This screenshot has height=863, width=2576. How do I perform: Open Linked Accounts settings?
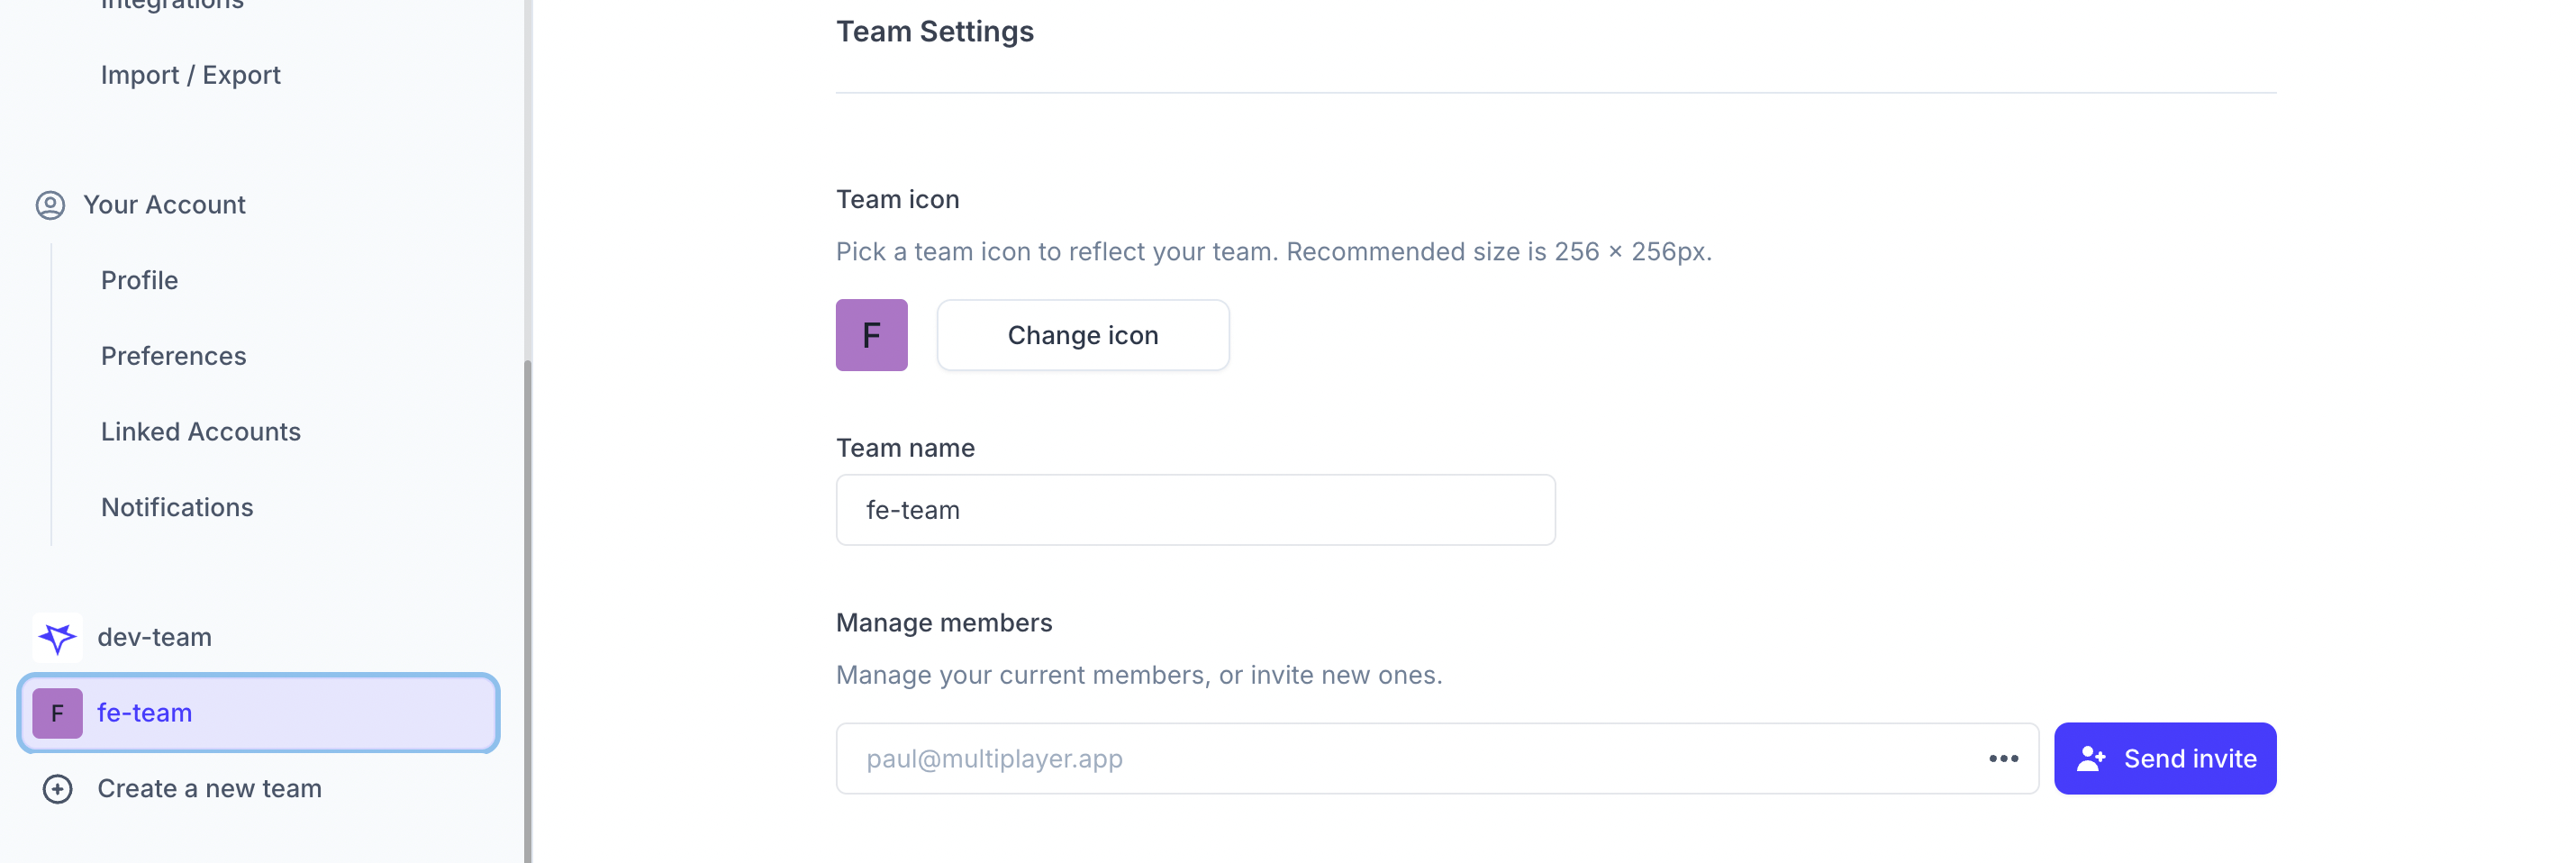tap(200, 432)
